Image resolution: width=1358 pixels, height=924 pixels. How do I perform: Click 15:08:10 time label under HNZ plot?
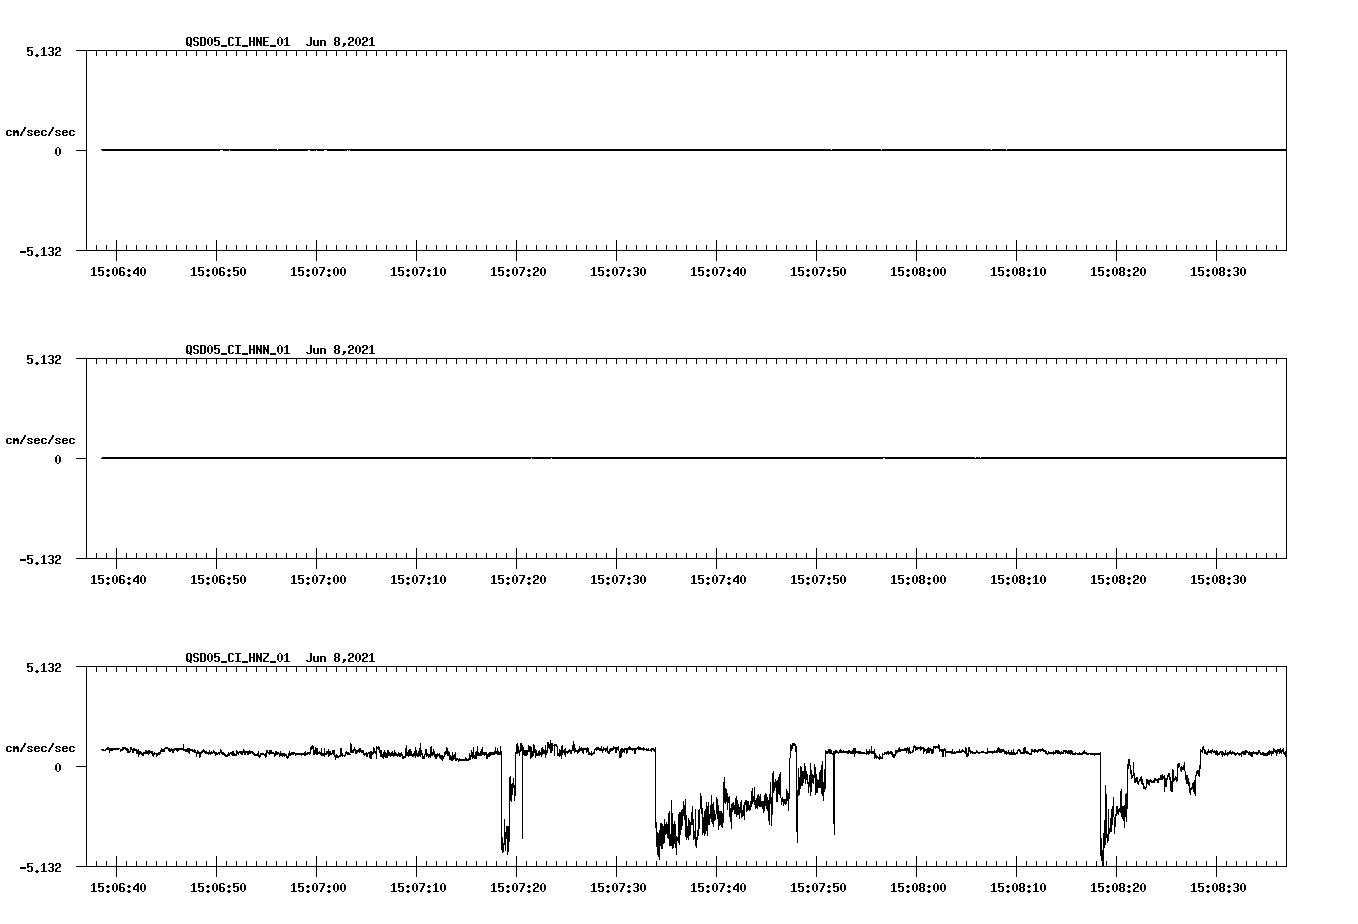point(1018,888)
